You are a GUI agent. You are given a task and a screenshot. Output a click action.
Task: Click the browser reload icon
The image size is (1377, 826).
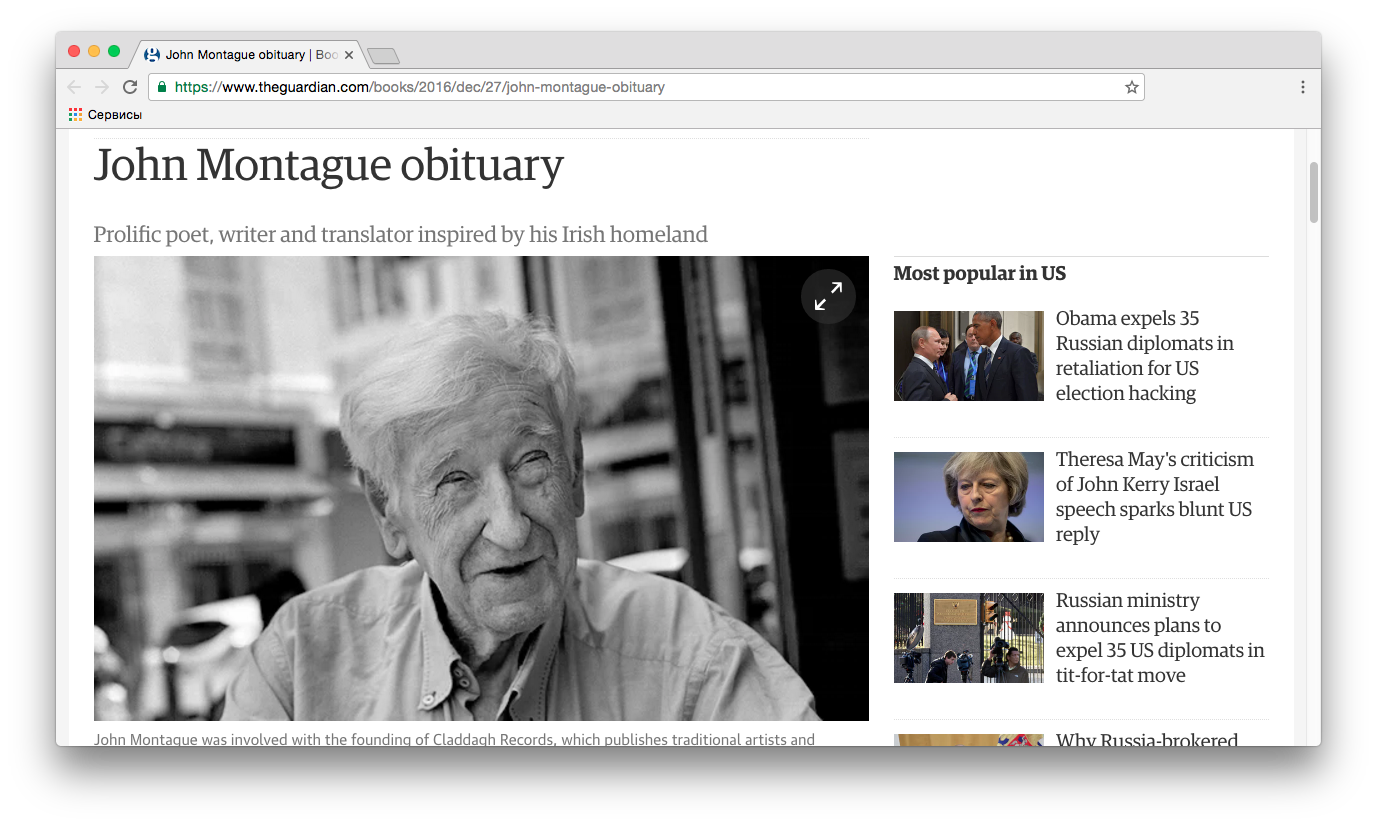click(x=130, y=87)
